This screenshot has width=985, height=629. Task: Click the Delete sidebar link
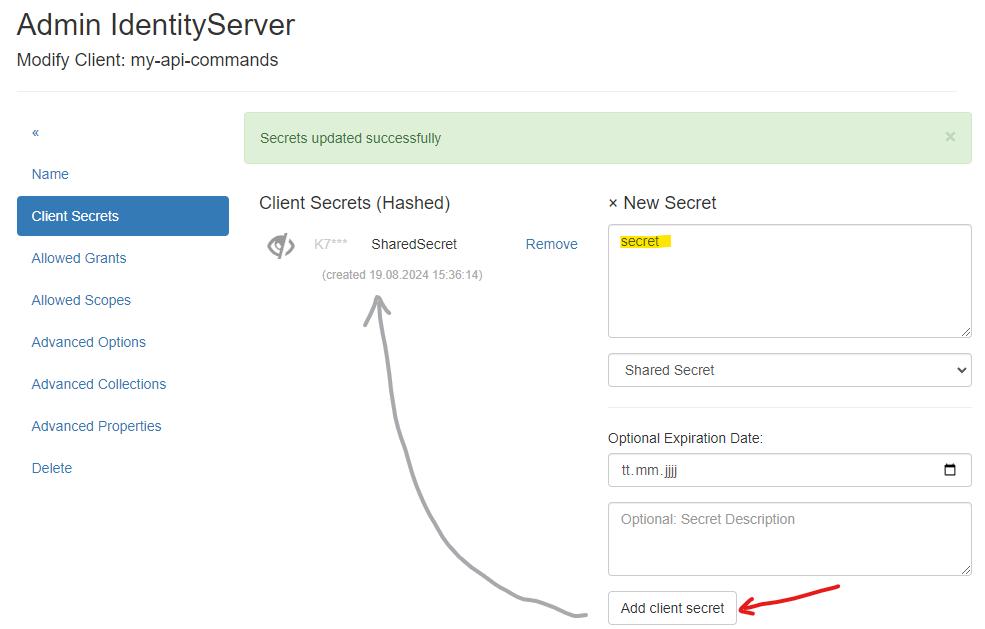(52, 468)
